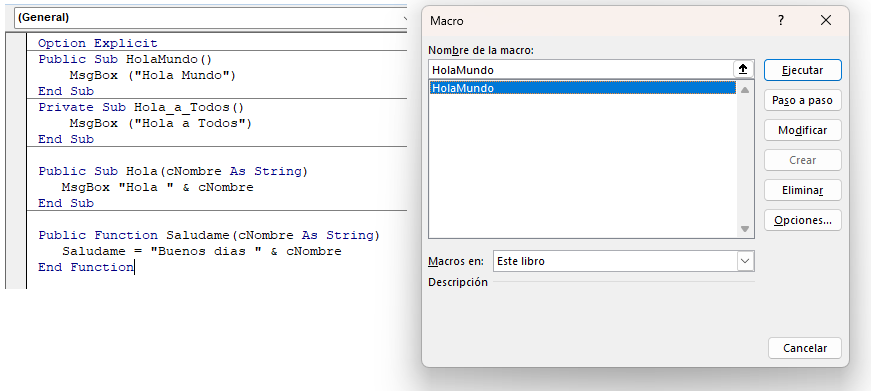This screenshot has width=871, height=391.
Task: Click the 'Public Function Saludame' line
Action: (x=209, y=235)
